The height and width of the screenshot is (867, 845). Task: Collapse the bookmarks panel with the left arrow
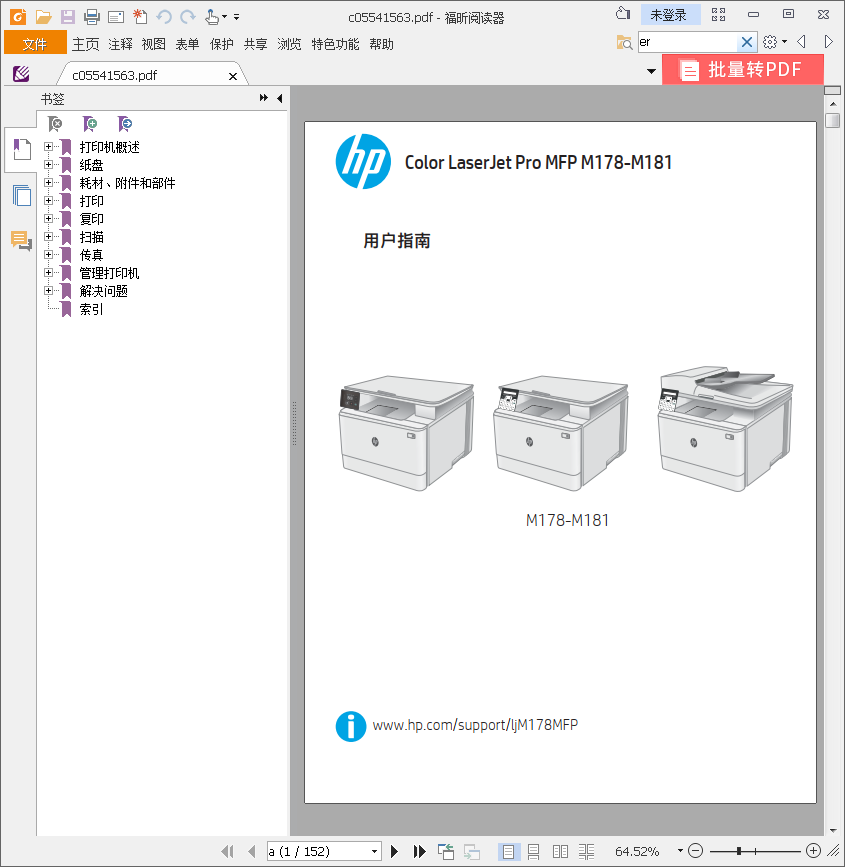280,98
